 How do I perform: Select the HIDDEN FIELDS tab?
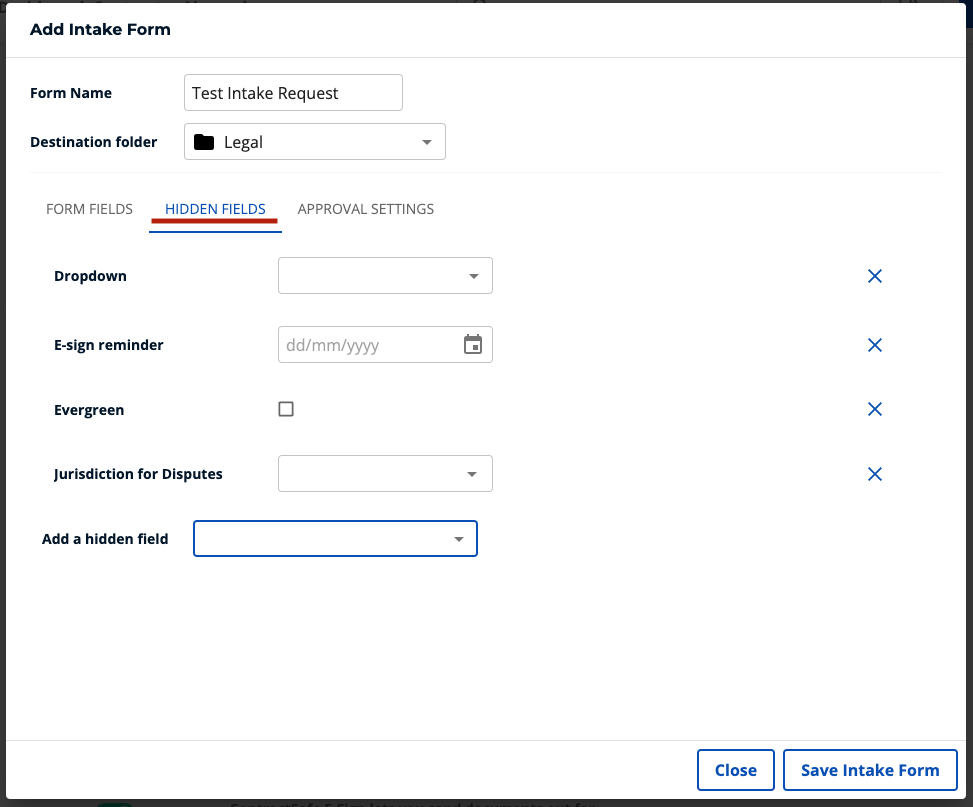pyautogui.click(x=215, y=209)
